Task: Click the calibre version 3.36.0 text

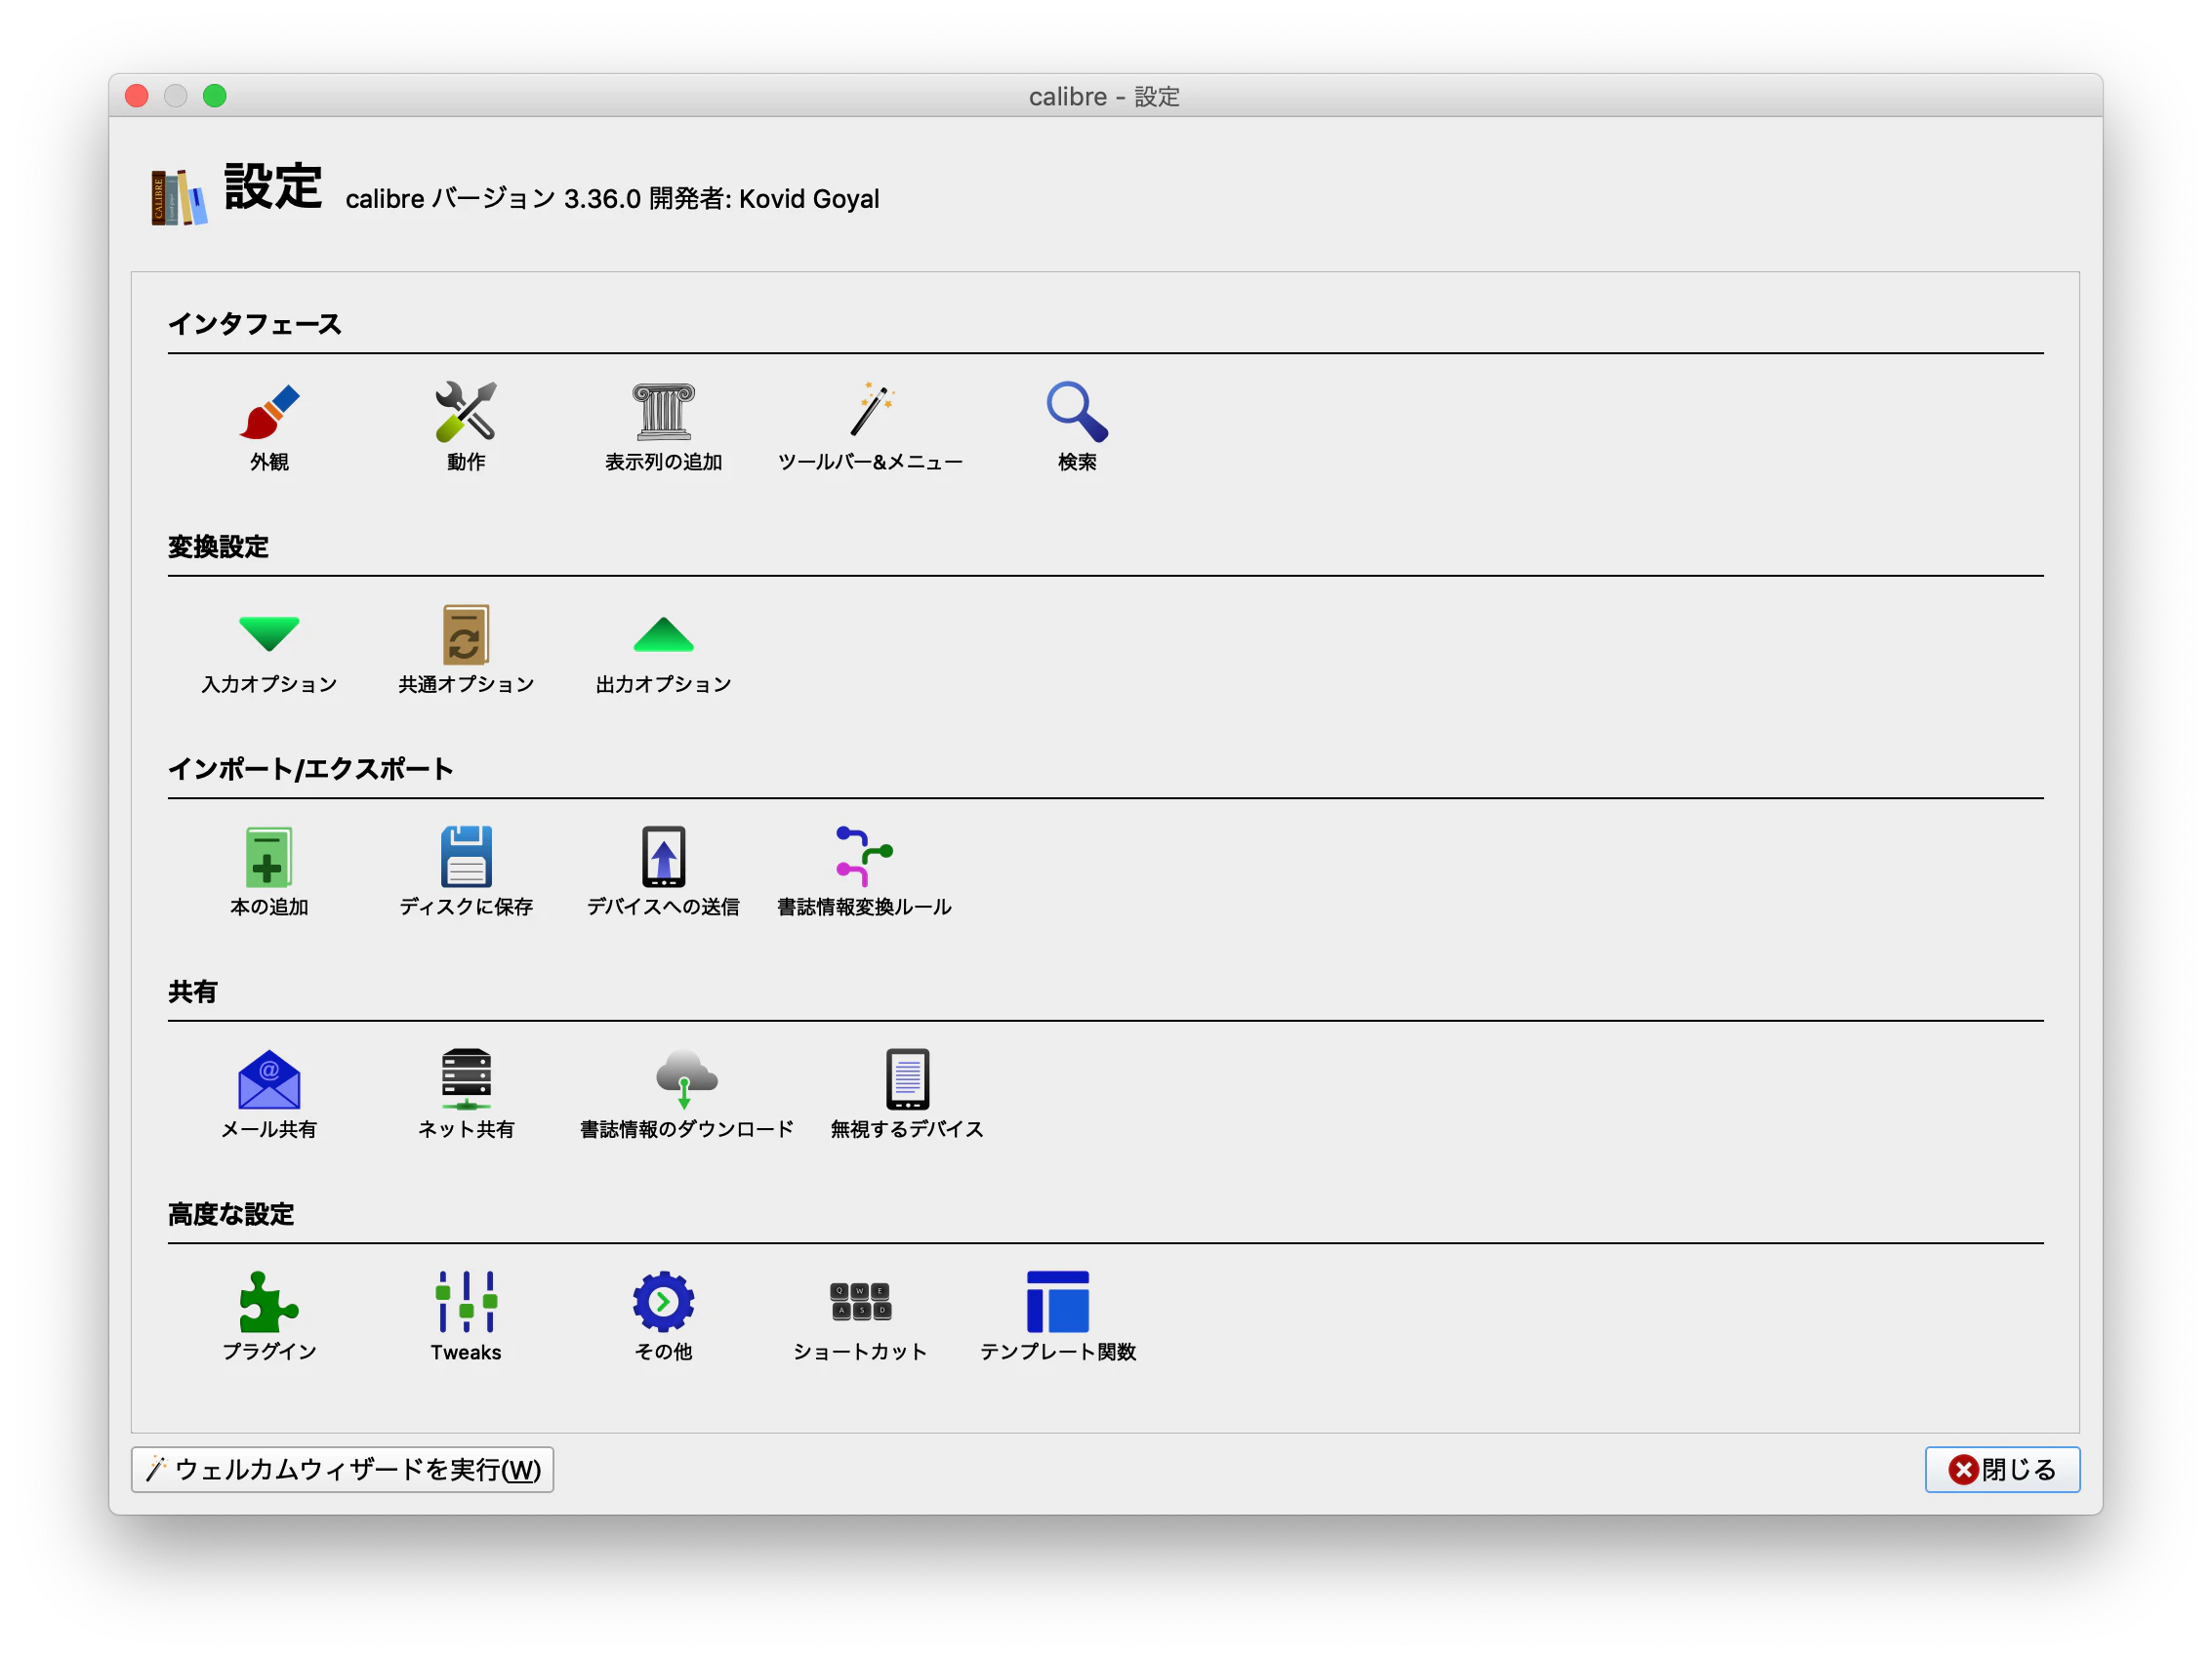Action: click(x=612, y=198)
